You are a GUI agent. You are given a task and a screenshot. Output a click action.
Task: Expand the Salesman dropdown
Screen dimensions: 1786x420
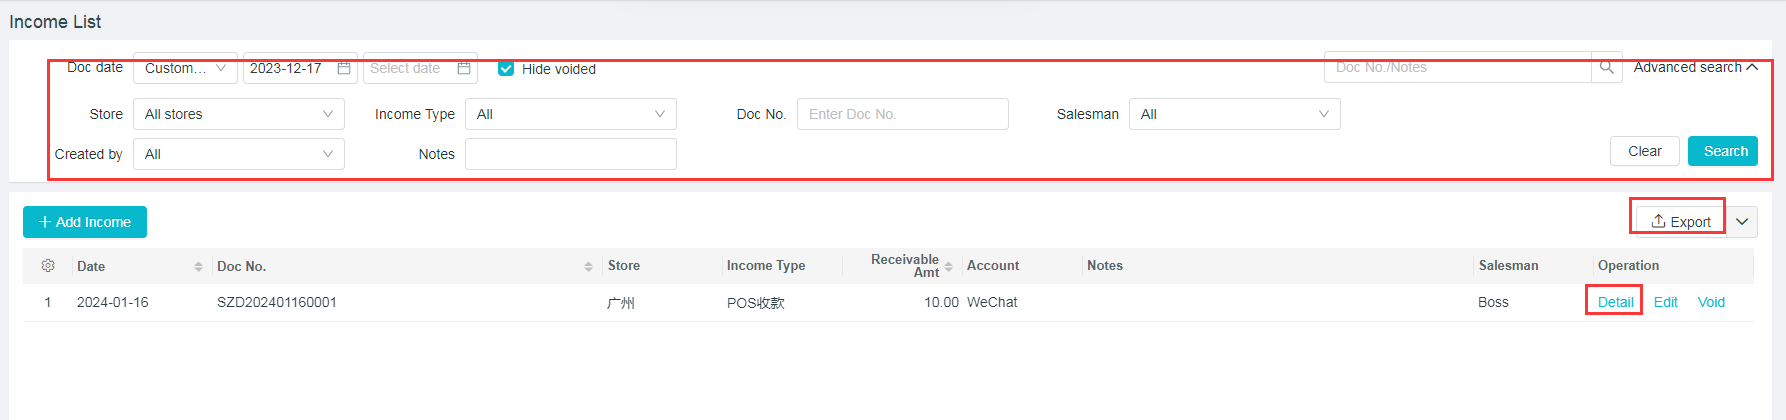click(x=1234, y=114)
